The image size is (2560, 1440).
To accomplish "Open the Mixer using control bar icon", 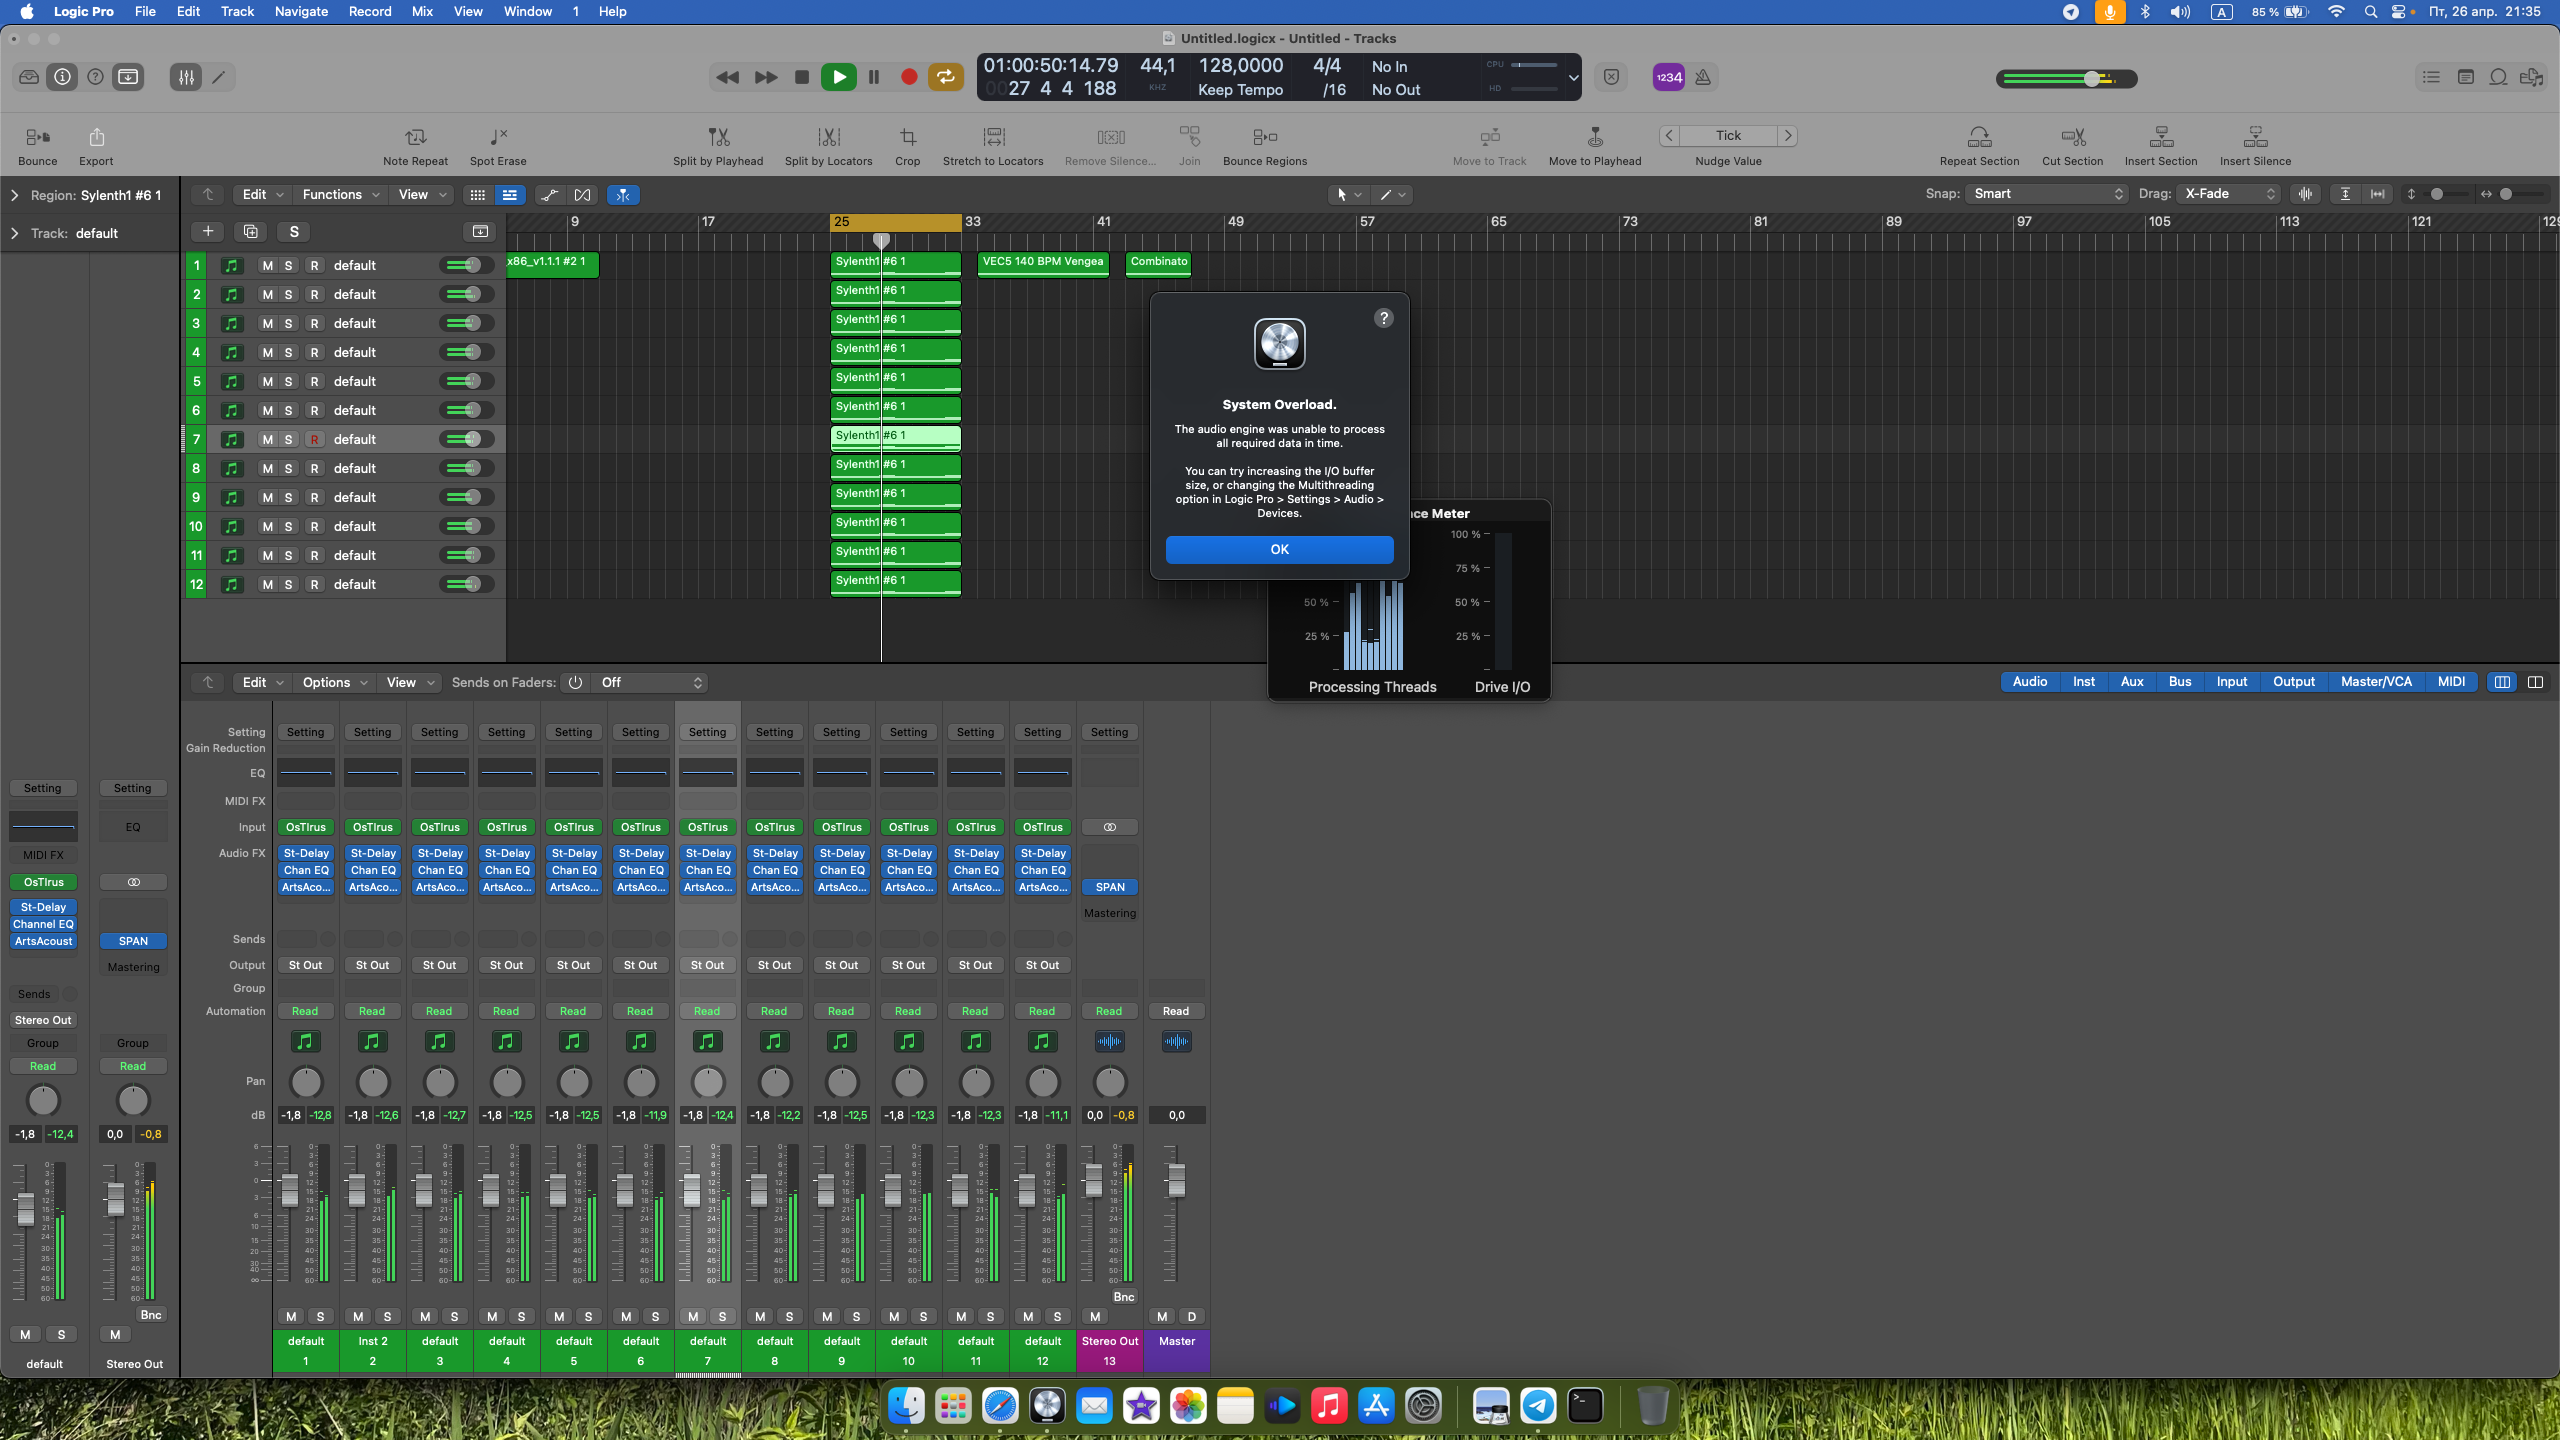I will 186,77.
